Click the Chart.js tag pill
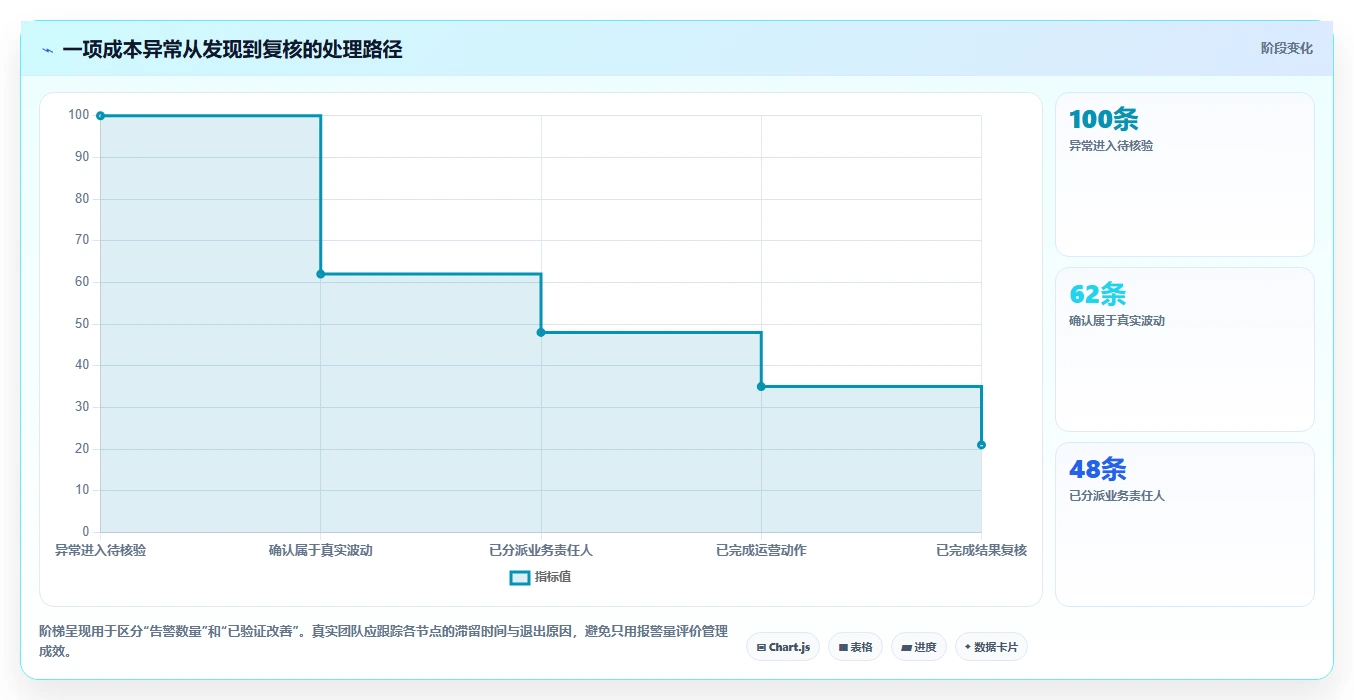 pyautogui.click(x=783, y=647)
